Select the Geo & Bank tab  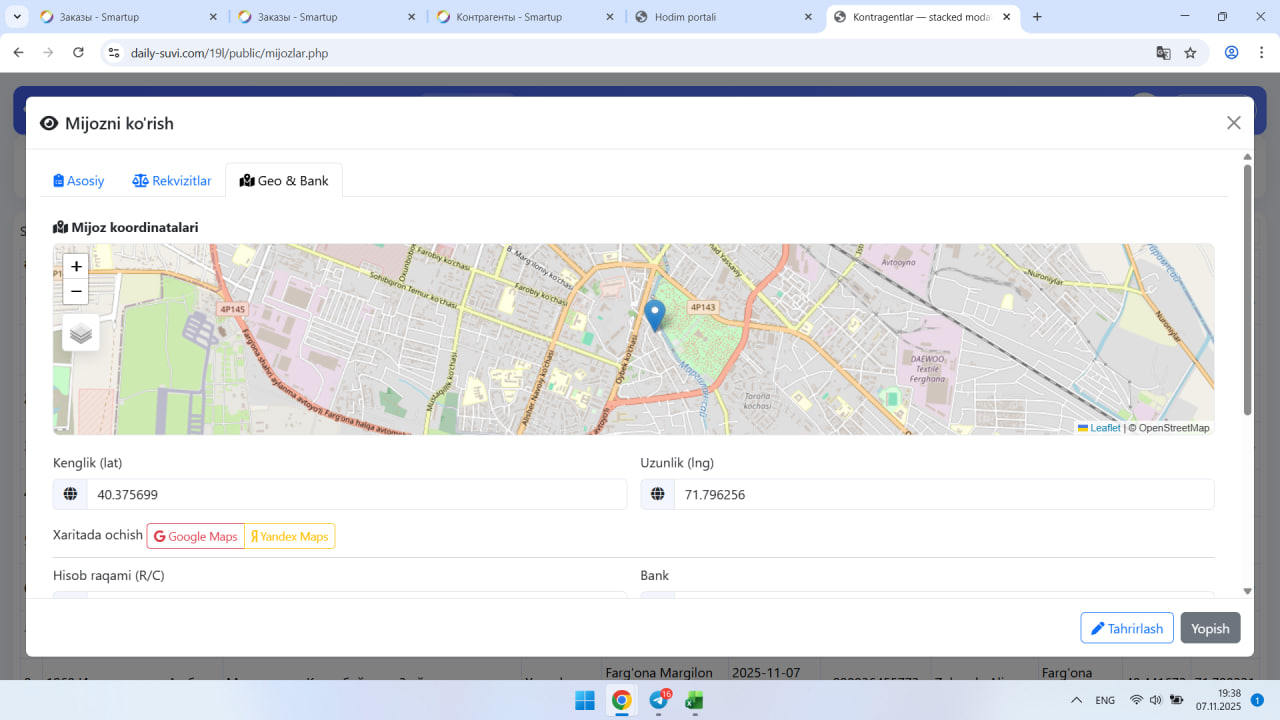(284, 181)
